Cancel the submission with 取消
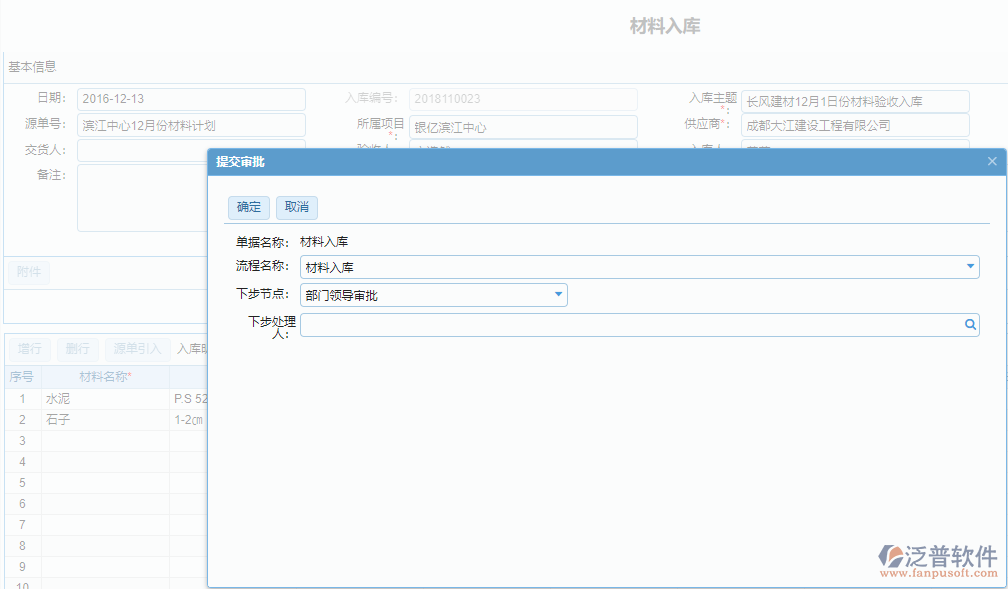This screenshot has width=1008, height=589. tap(299, 207)
